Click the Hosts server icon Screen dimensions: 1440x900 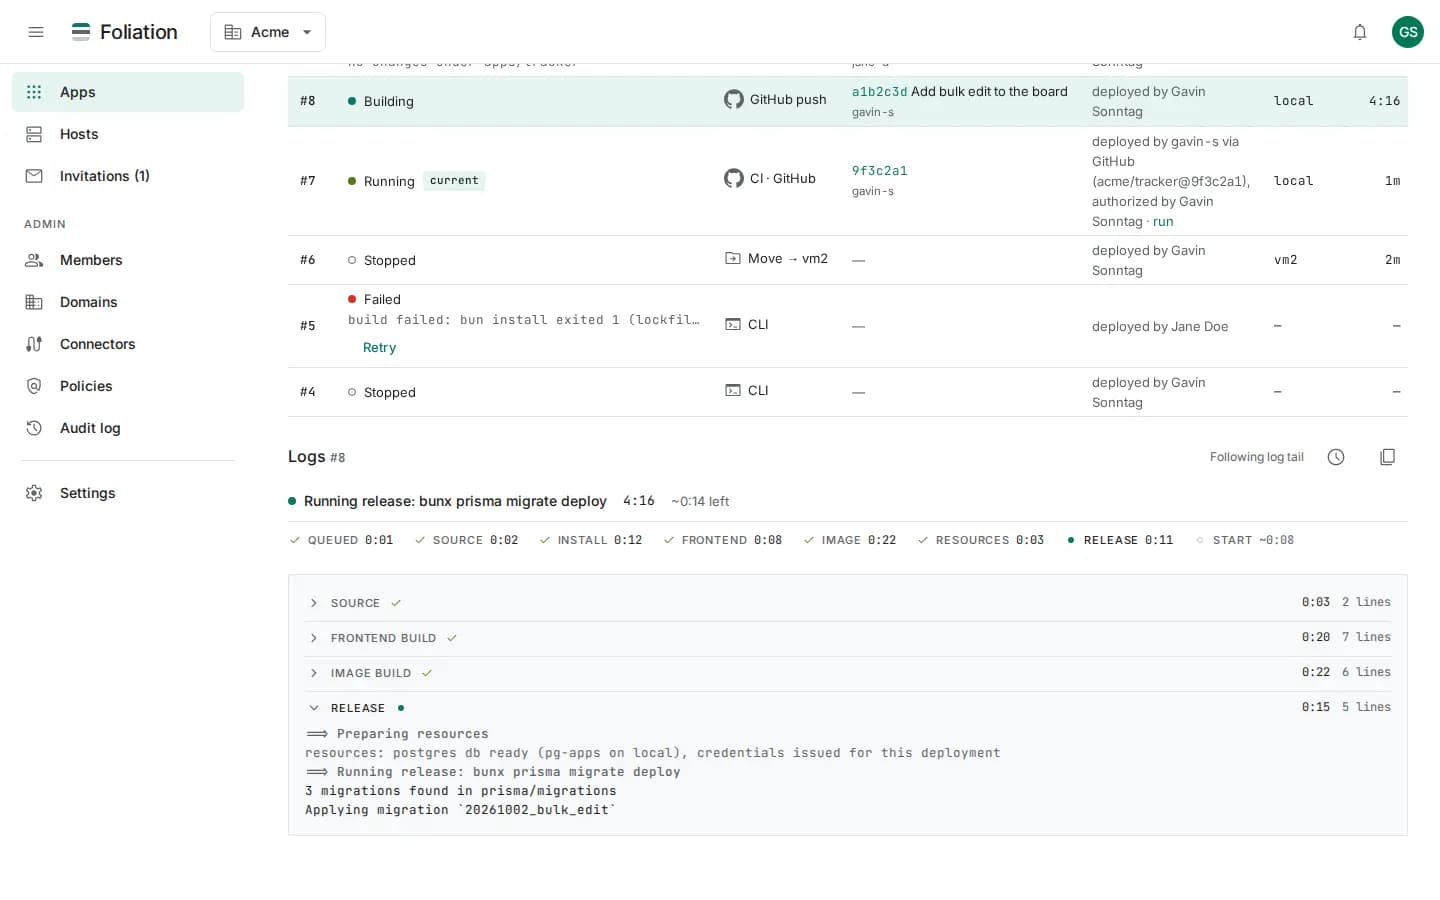[34, 134]
